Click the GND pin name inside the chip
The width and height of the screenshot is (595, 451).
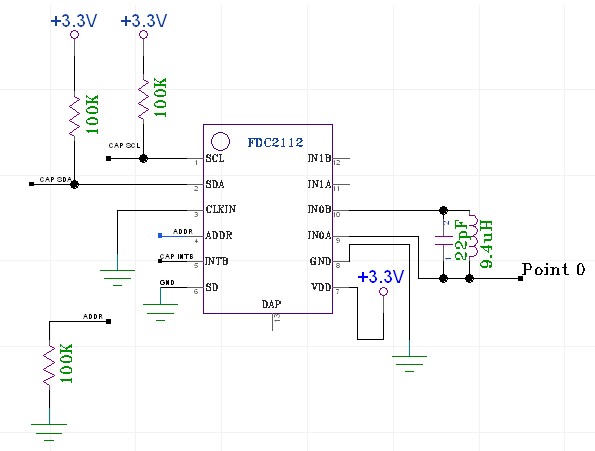[x=320, y=261]
